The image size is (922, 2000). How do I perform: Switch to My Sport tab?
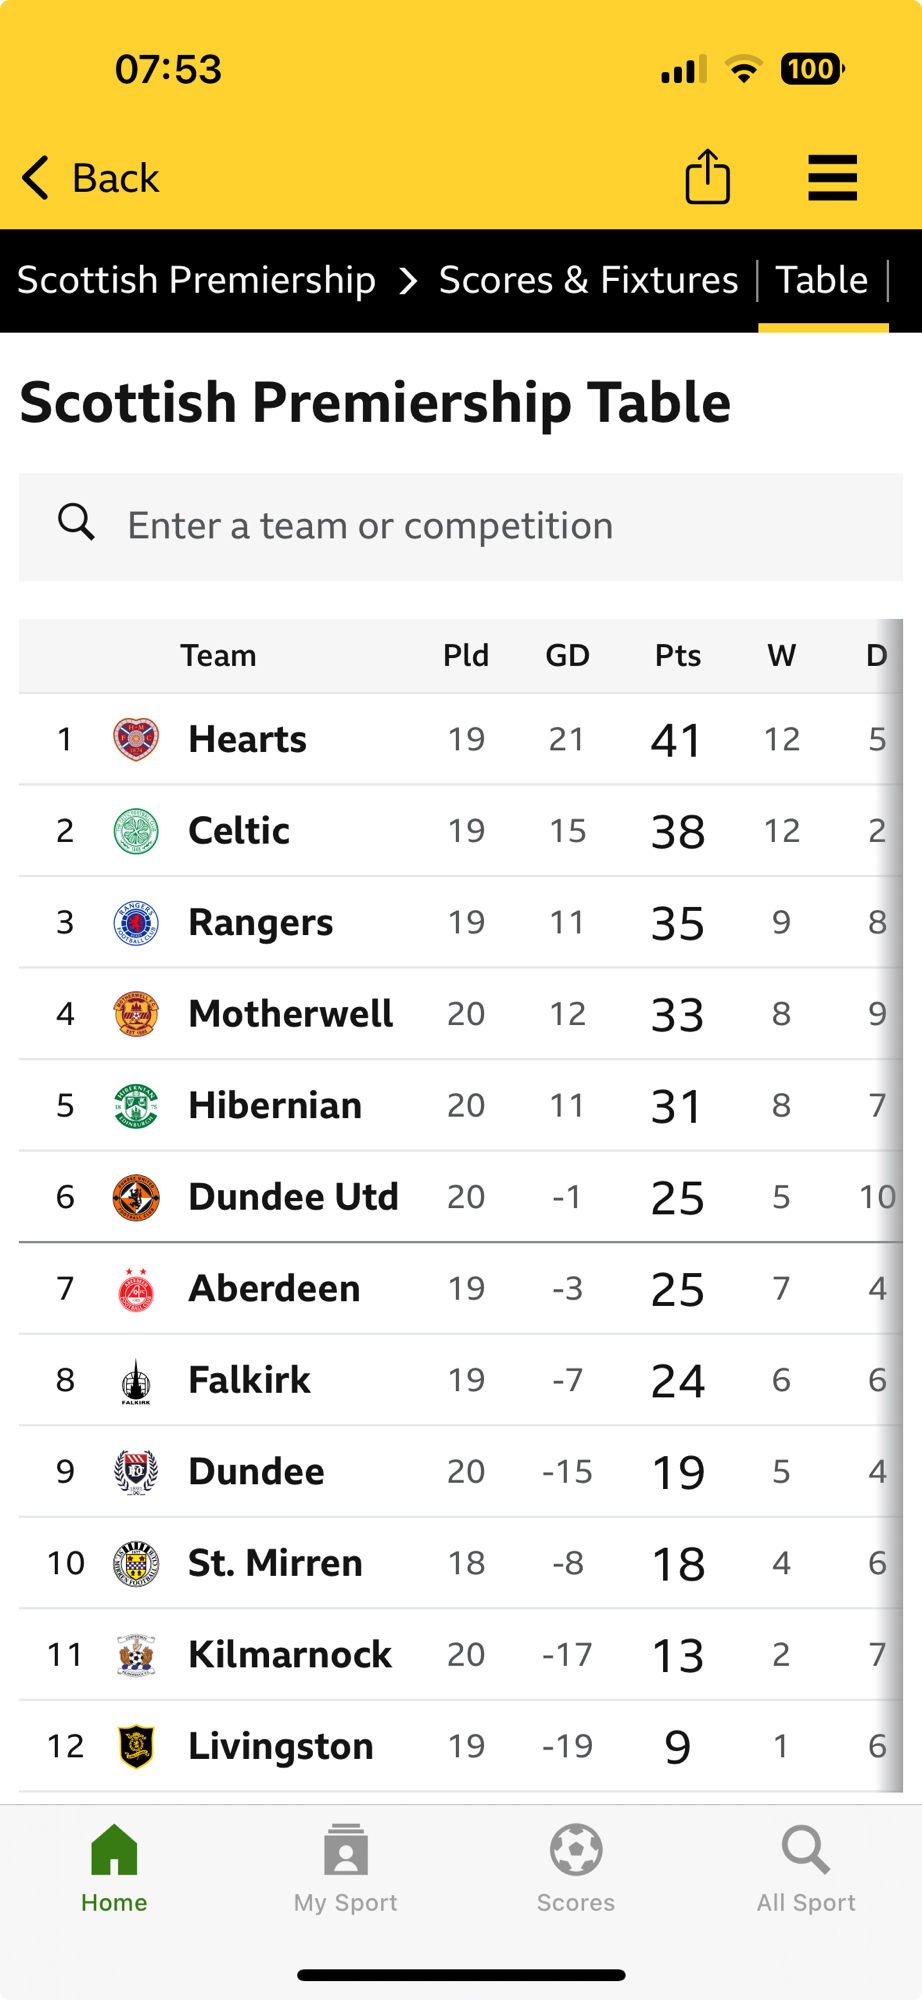click(x=345, y=1868)
